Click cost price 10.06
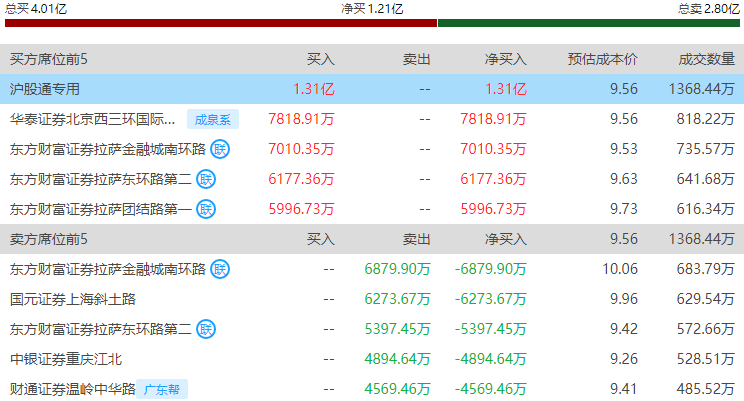This screenshot has height=401, width=744. pyautogui.click(x=620, y=269)
